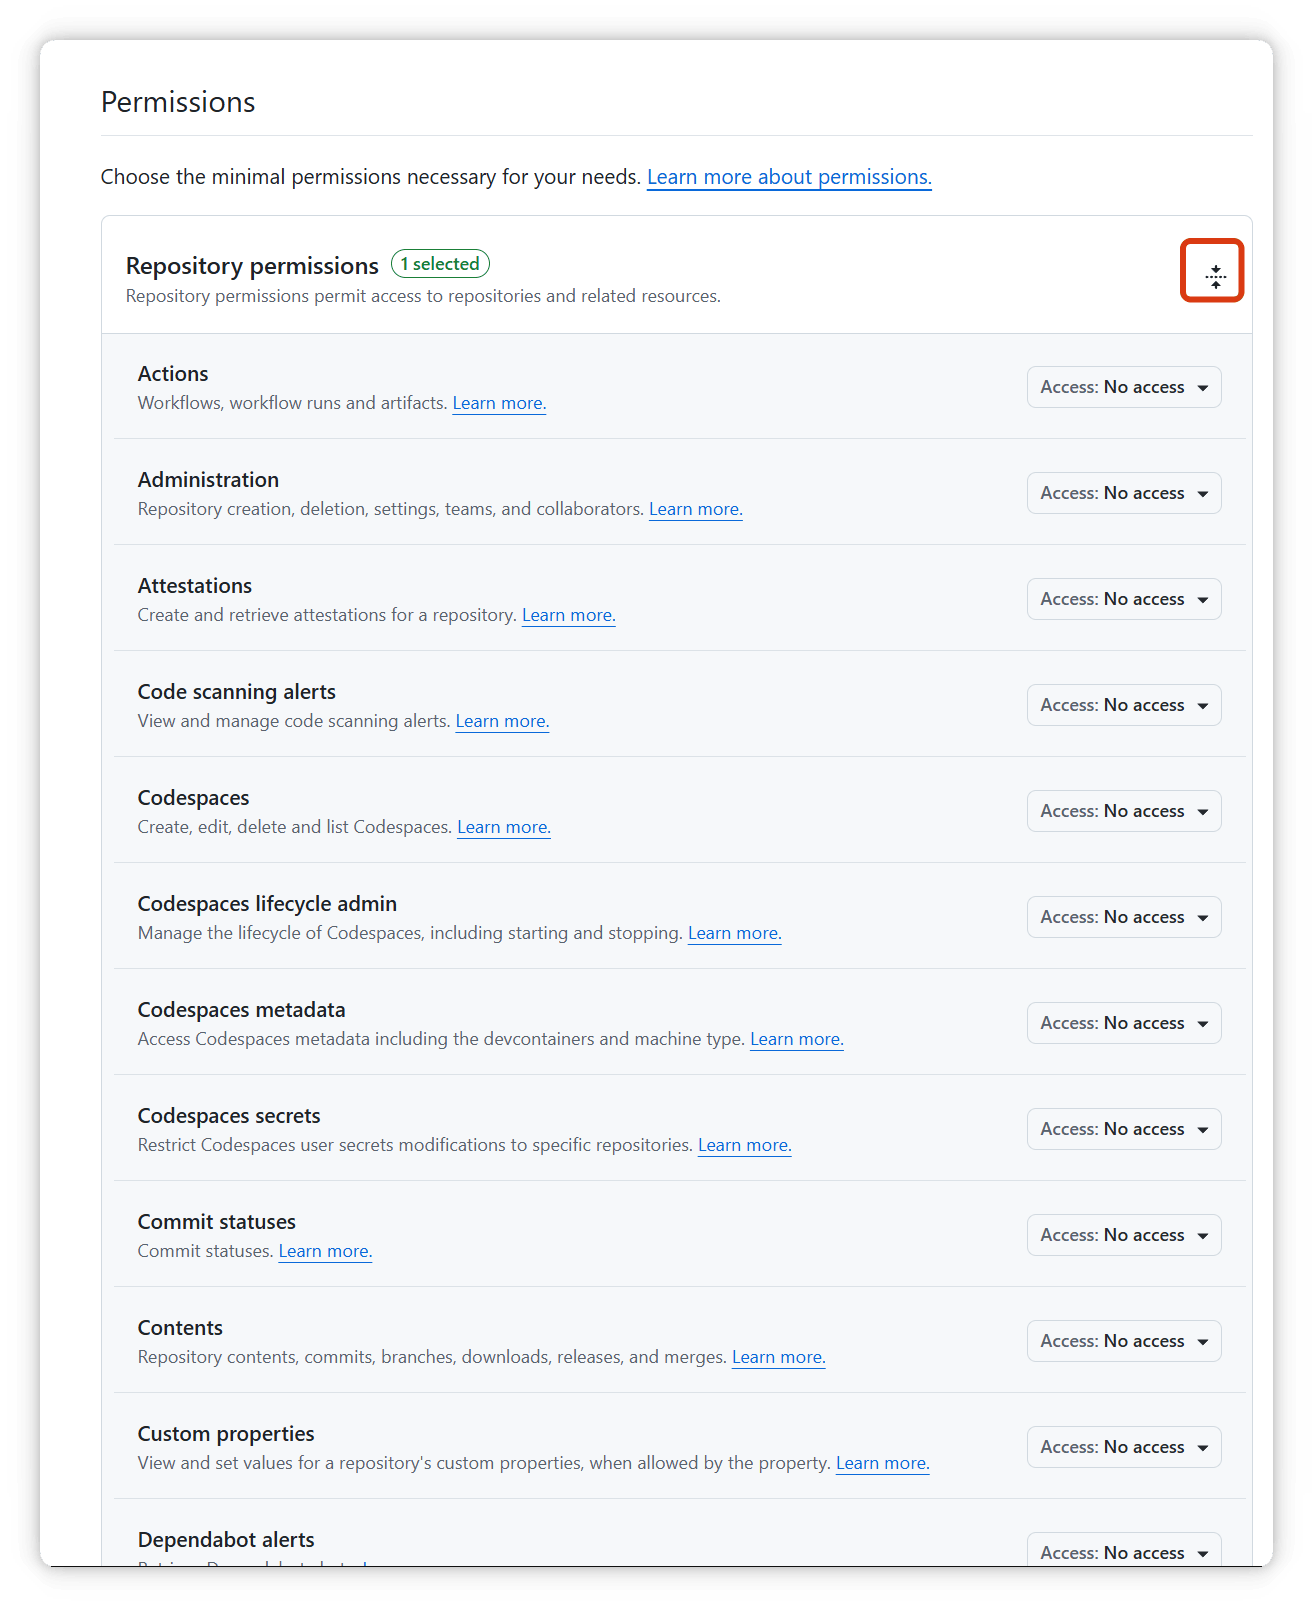Open Dependabot alerts access dropdown
Image resolution: width=1313 pixels, height=1607 pixels.
(1124, 1550)
